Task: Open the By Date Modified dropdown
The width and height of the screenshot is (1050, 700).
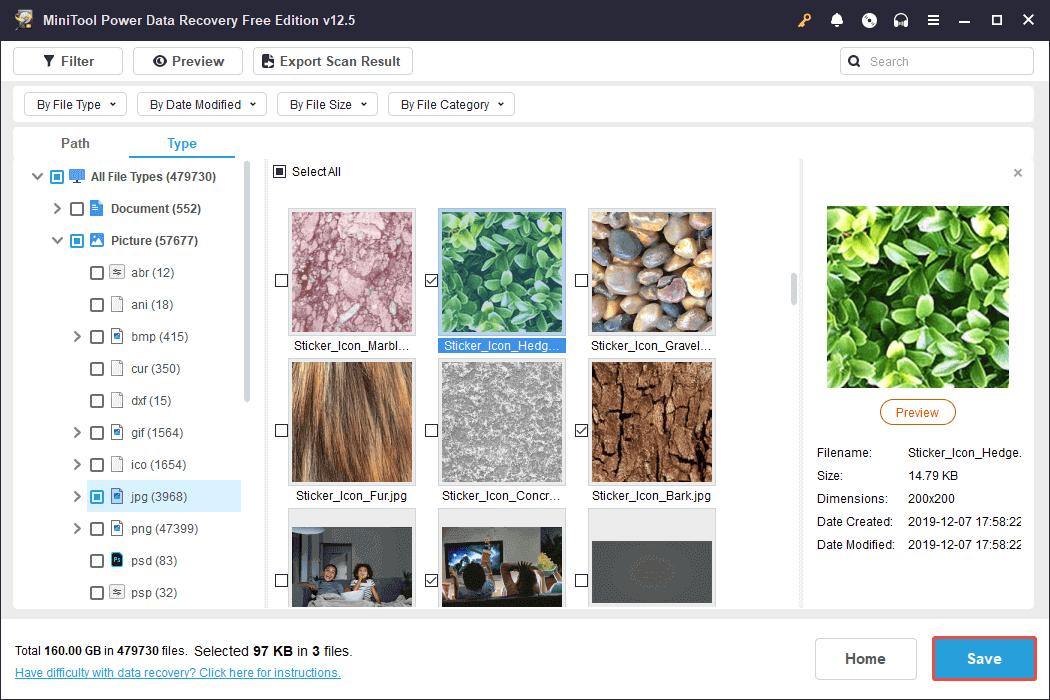Action: click(x=201, y=104)
